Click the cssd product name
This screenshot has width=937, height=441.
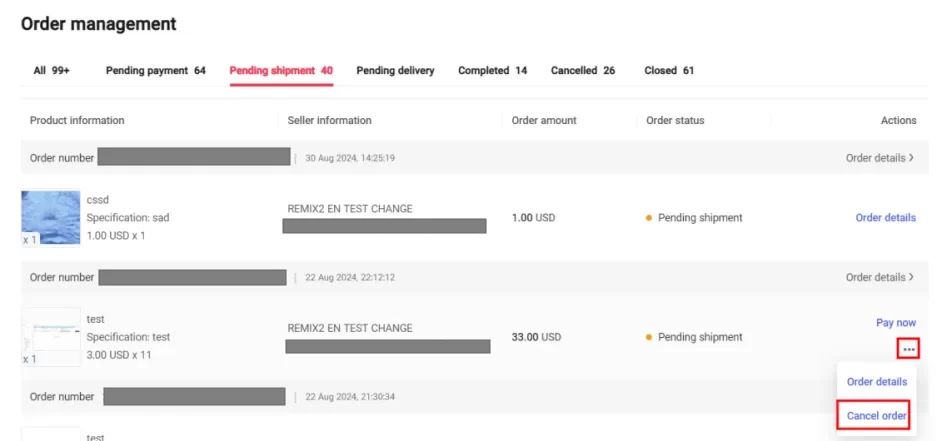click(98, 200)
